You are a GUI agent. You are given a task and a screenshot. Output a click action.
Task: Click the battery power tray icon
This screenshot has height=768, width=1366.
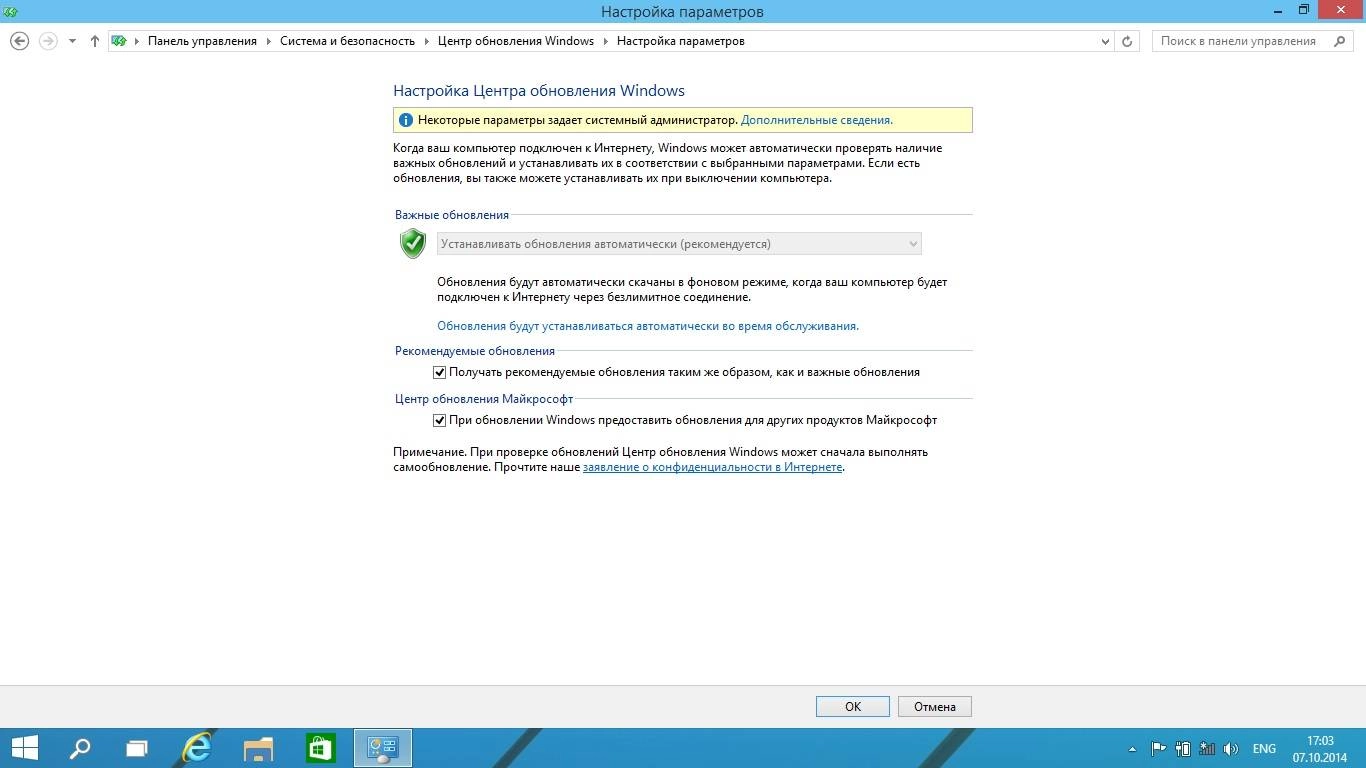[1183, 748]
